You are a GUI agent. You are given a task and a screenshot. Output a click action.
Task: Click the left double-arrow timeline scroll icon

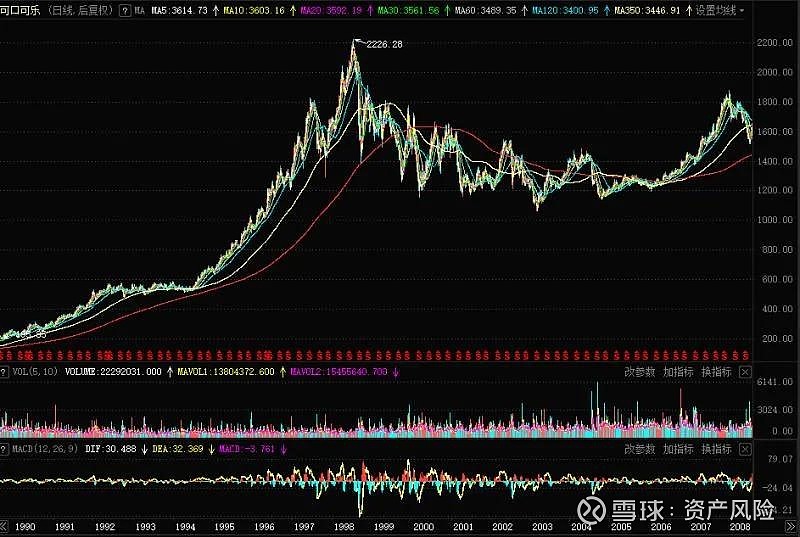[4, 526]
